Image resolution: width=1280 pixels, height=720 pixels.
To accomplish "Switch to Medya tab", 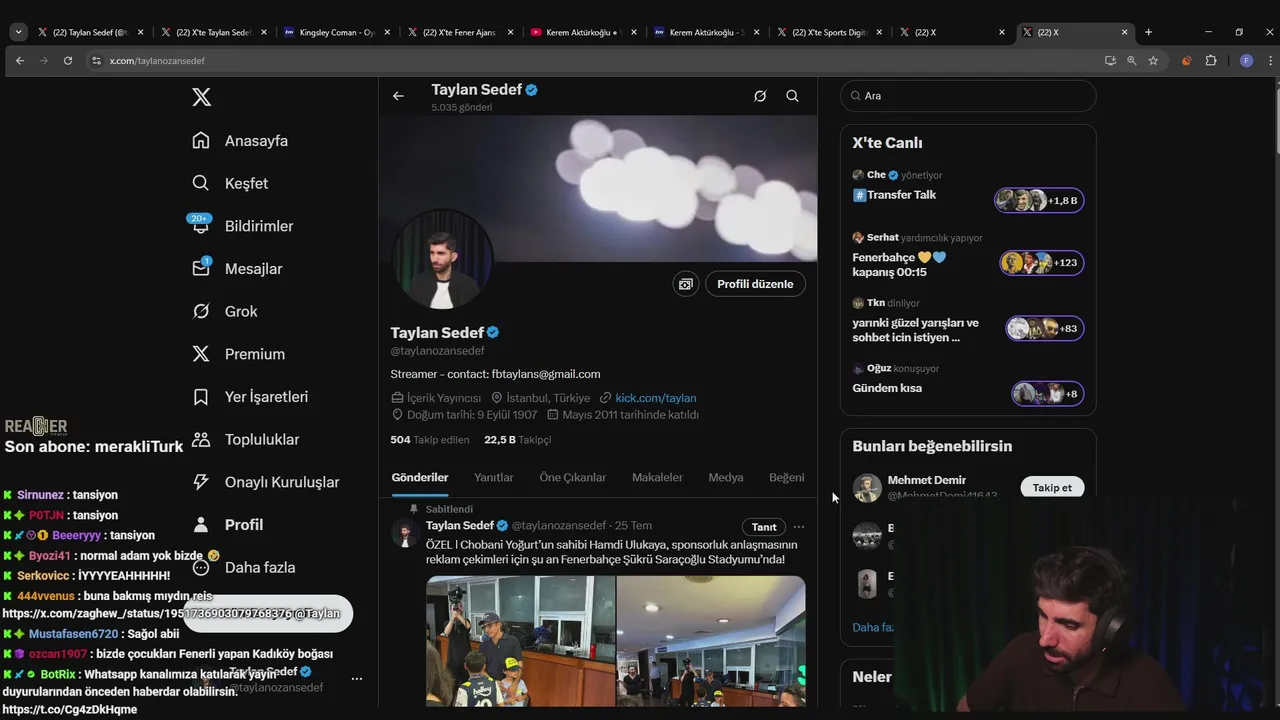I will point(726,477).
